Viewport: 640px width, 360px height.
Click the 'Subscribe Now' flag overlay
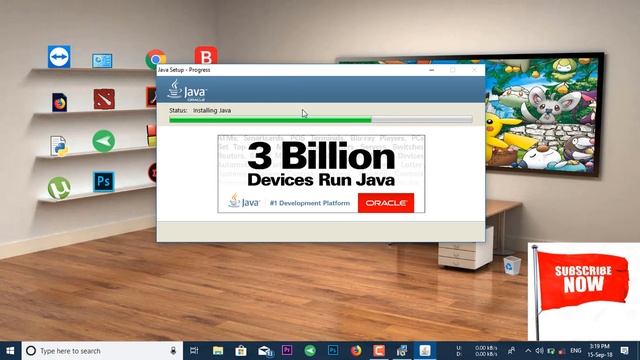584,291
